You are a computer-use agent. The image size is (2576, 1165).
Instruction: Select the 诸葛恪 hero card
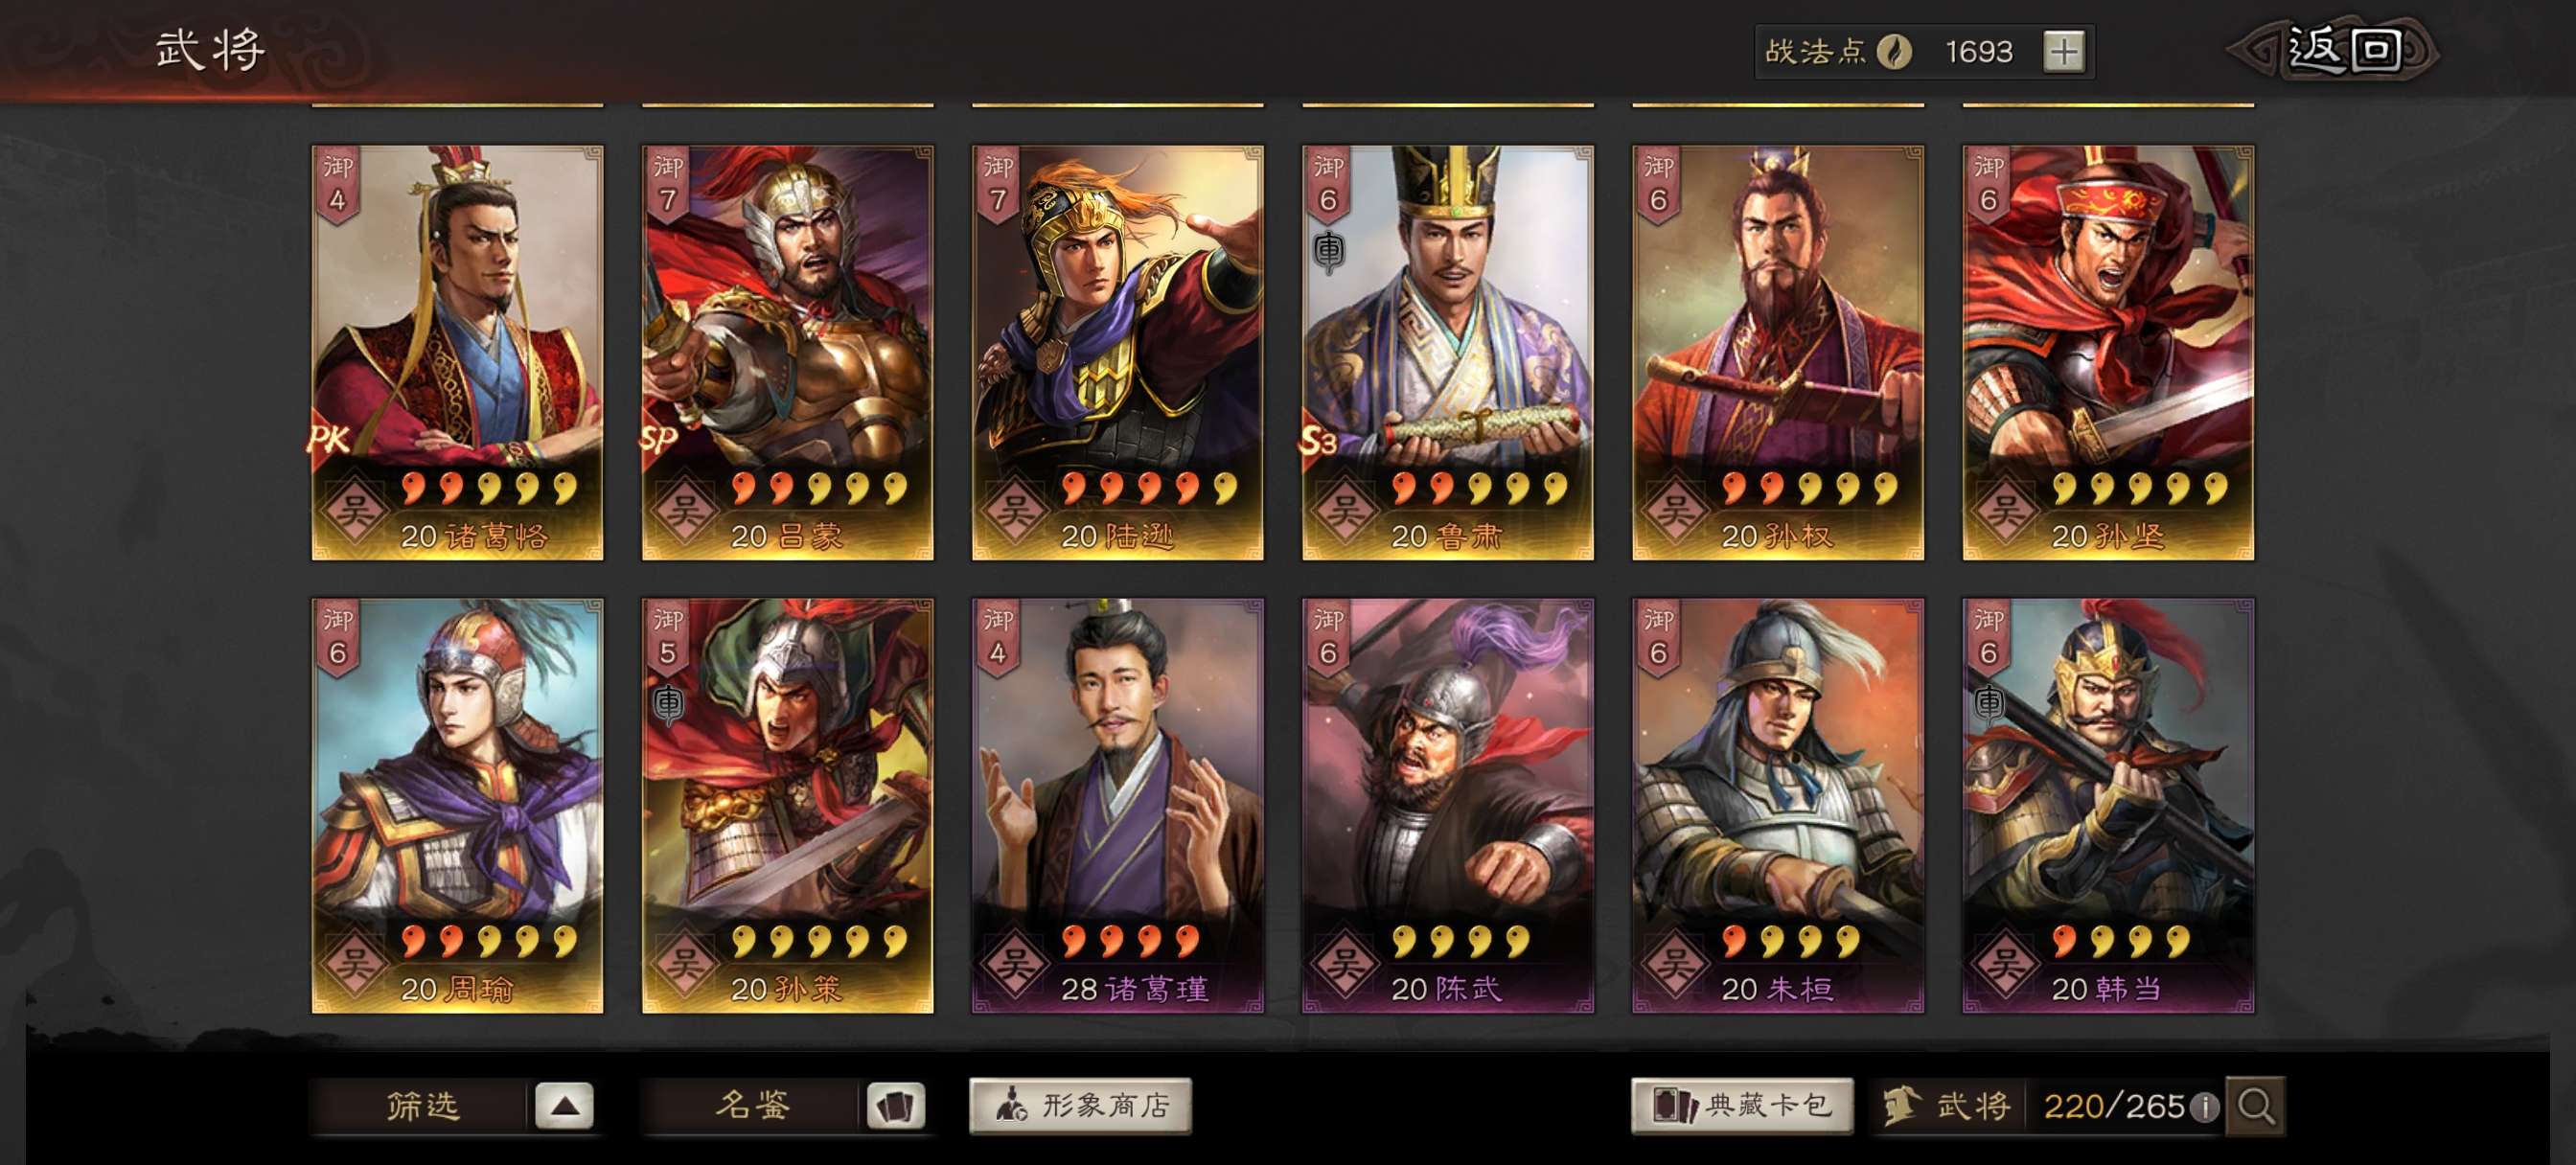coord(457,353)
